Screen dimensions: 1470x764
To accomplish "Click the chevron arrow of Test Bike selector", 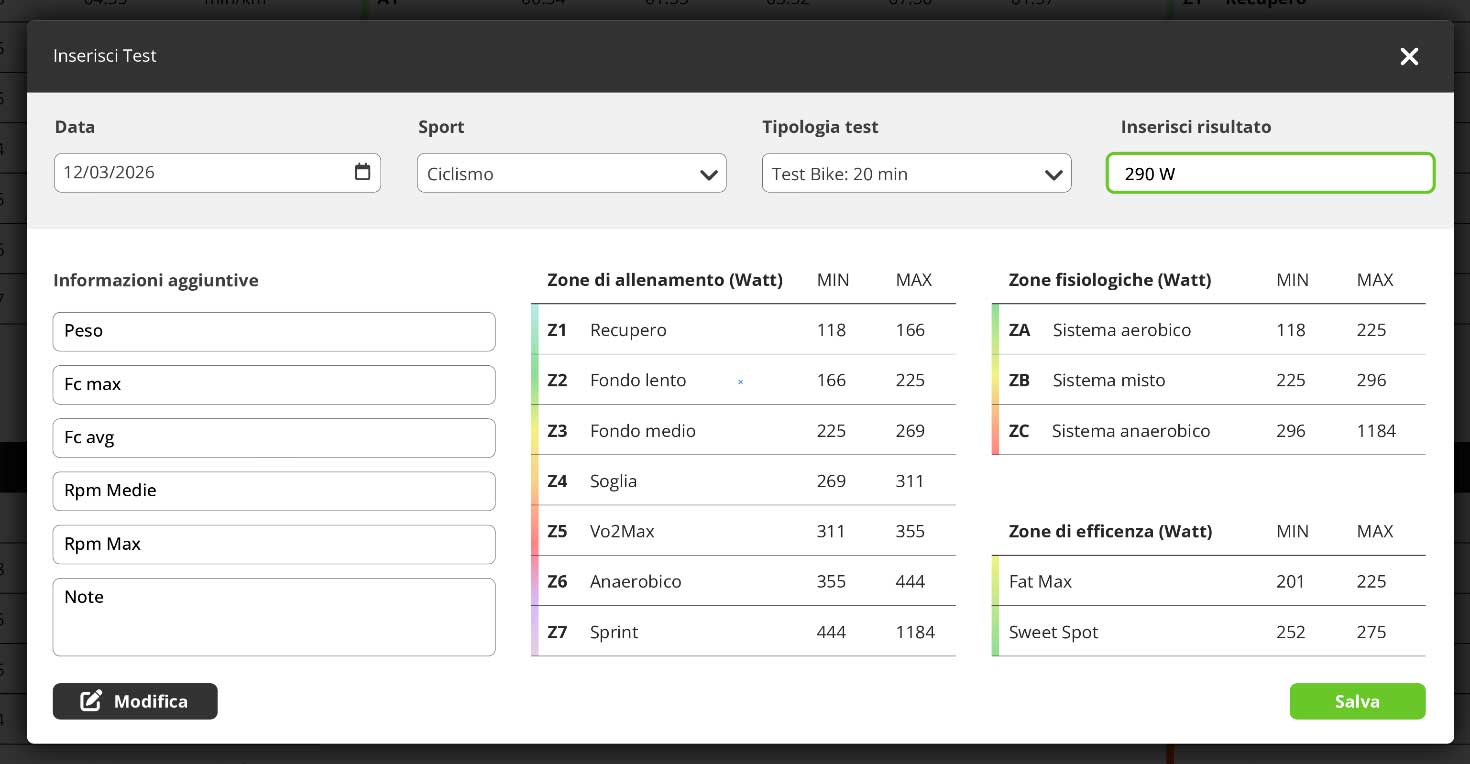I will tap(1053, 175).
